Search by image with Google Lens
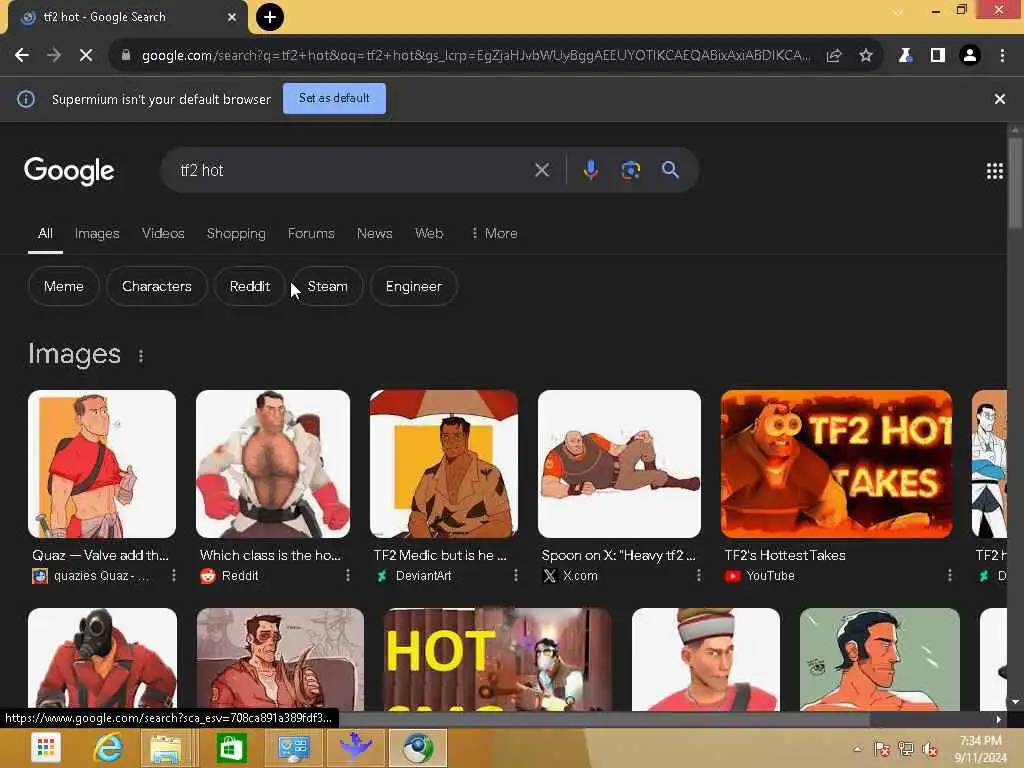 (630, 170)
